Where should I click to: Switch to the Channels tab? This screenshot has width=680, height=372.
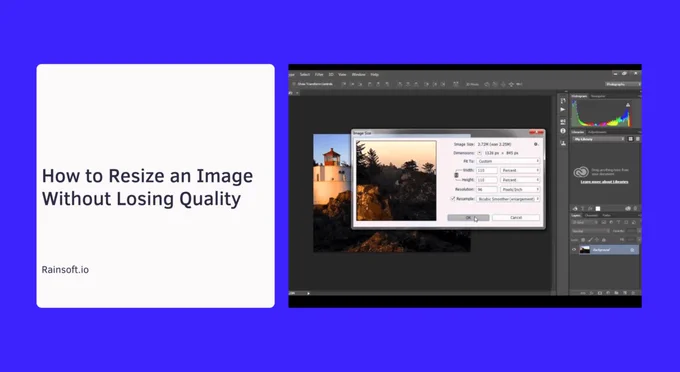pyautogui.click(x=592, y=215)
